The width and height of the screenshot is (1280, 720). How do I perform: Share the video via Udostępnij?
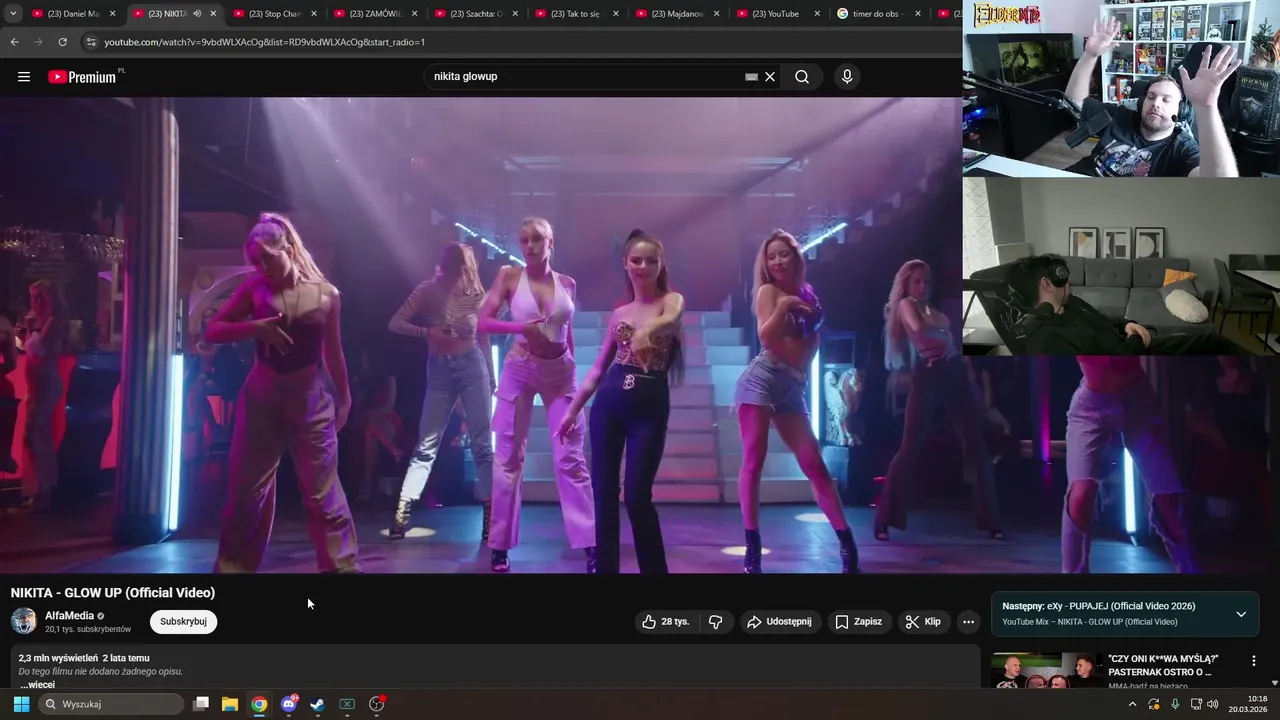tap(780, 622)
